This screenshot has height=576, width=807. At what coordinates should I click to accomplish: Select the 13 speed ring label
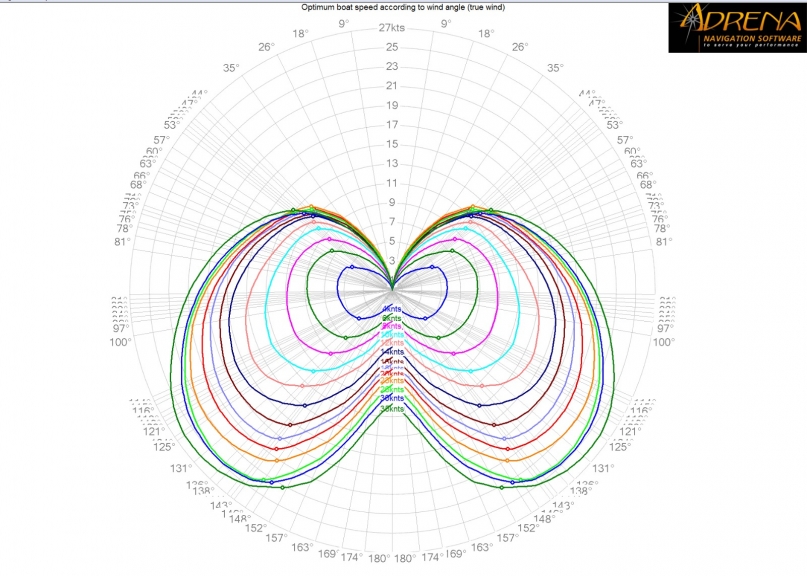click(392, 164)
